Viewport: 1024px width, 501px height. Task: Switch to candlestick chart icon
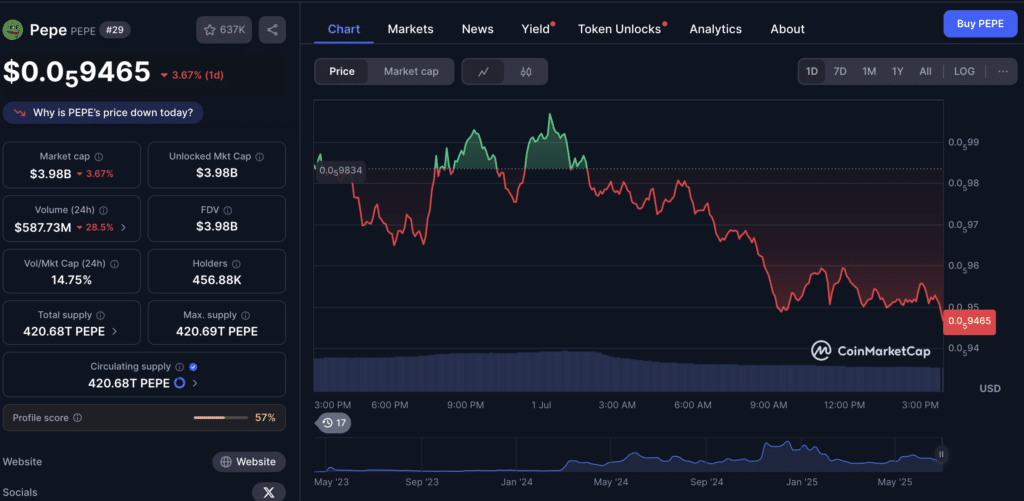coord(526,72)
